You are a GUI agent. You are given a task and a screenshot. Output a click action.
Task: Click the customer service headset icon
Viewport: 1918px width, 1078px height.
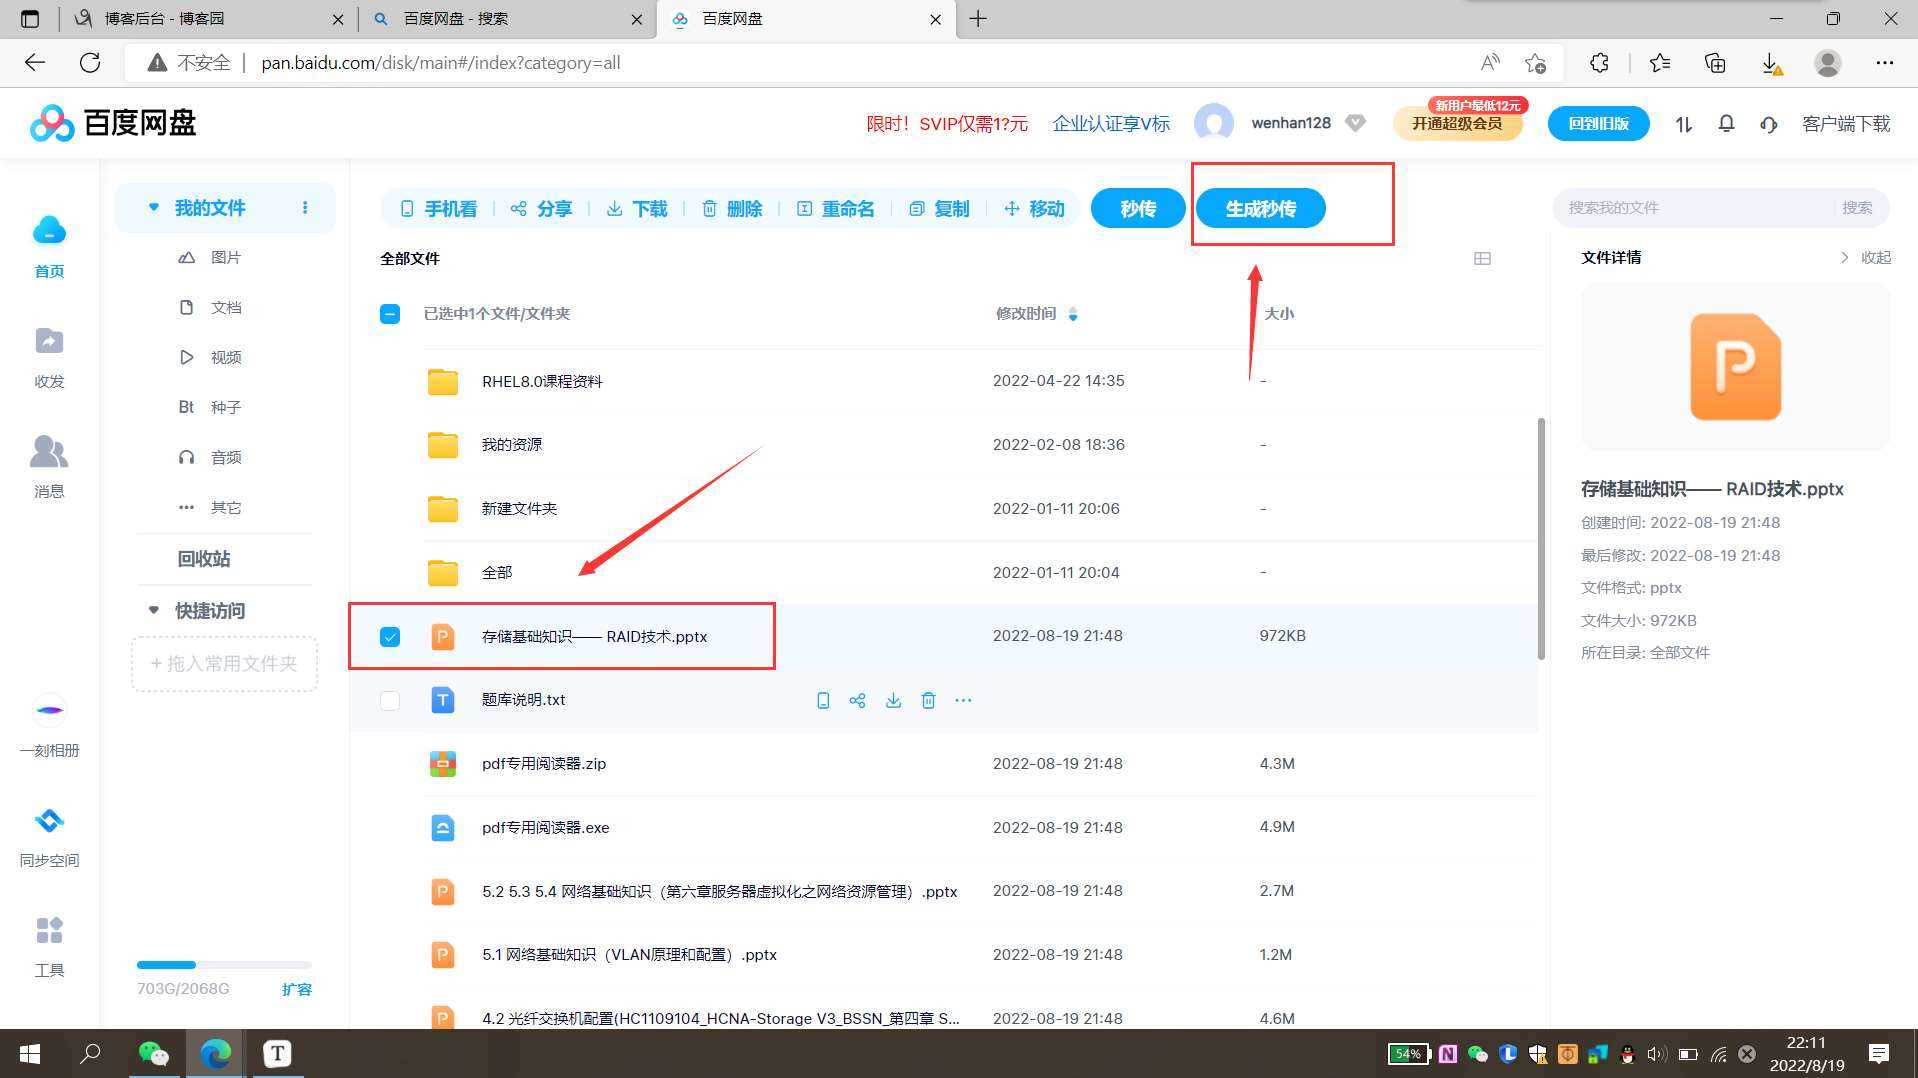click(1769, 124)
